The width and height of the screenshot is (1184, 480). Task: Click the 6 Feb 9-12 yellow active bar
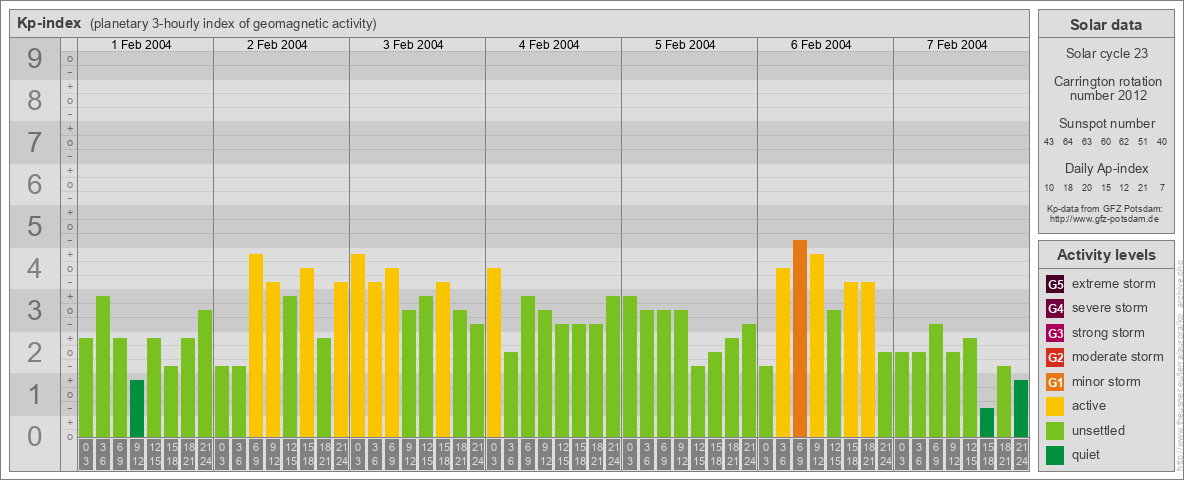point(817,346)
